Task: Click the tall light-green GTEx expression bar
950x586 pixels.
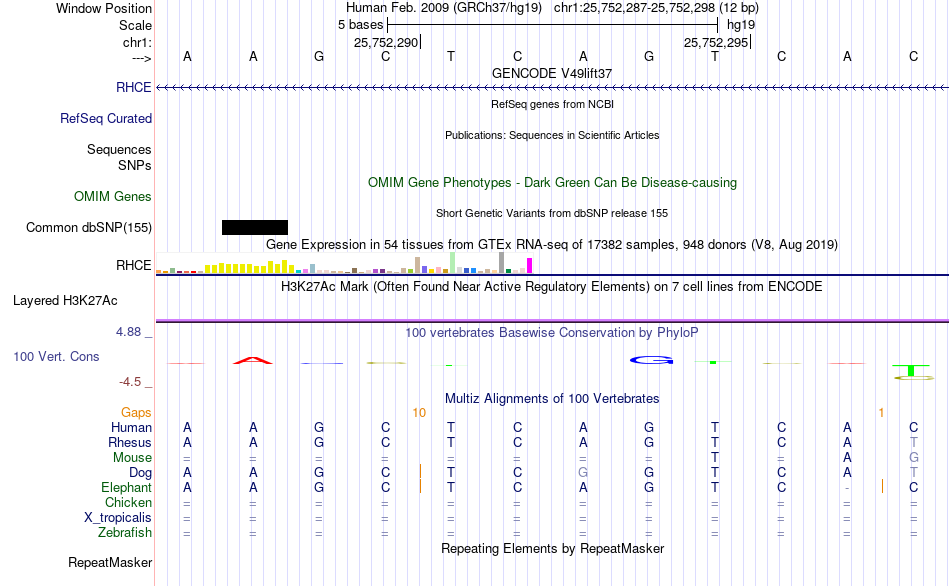Action: [x=453, y=262]
